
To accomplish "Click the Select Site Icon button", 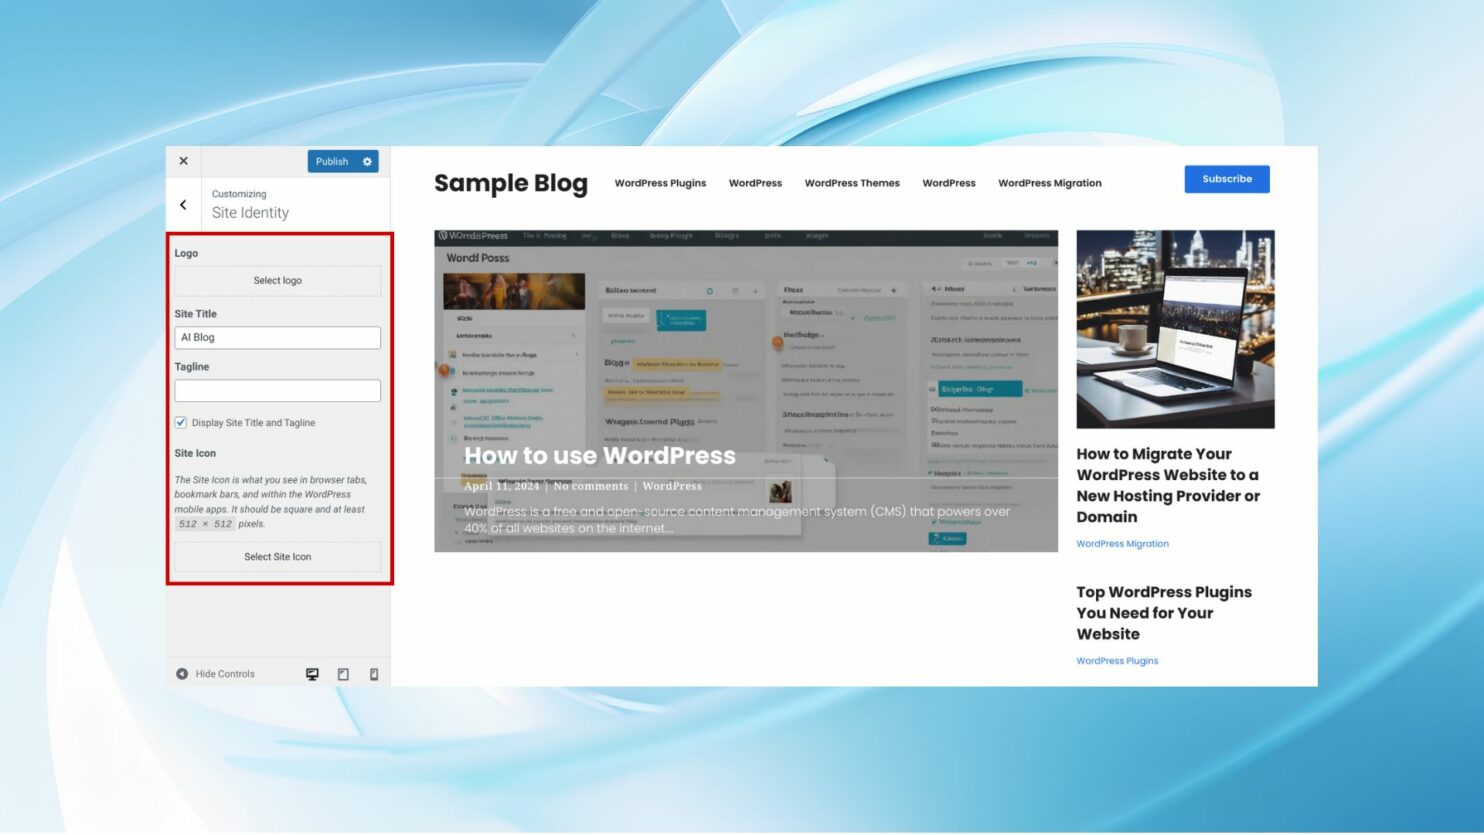I will point(277,557).
